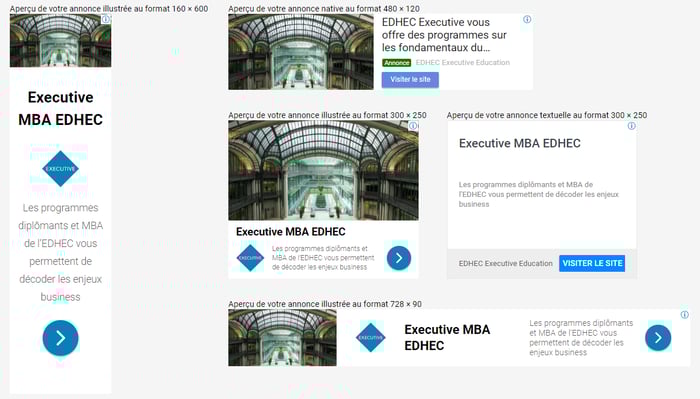The width and height of the screenshot is (700, 399).
Task: Click the atrium image in the 300×250 illustrated ad
Action: point(323,170)
